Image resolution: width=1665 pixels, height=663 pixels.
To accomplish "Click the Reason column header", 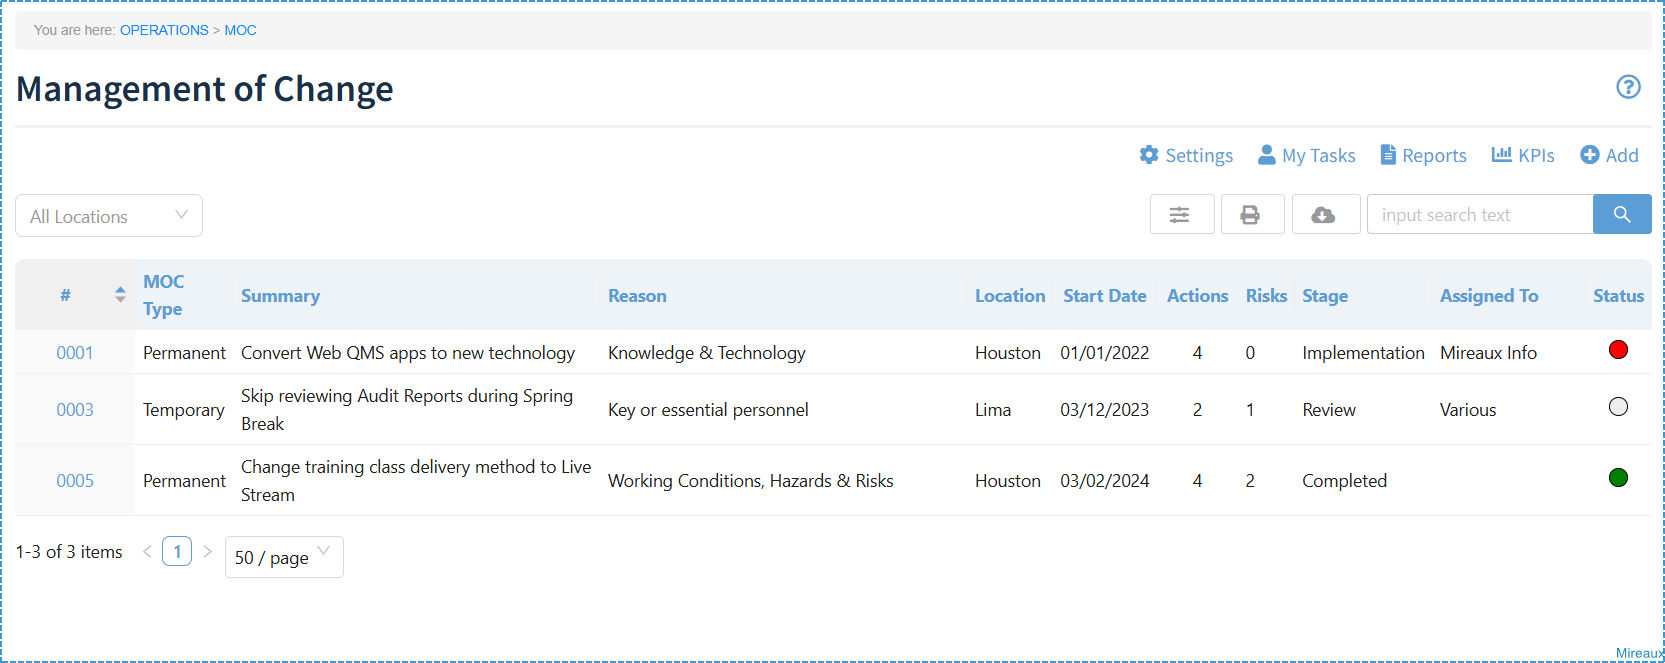I will coord(637,296).
